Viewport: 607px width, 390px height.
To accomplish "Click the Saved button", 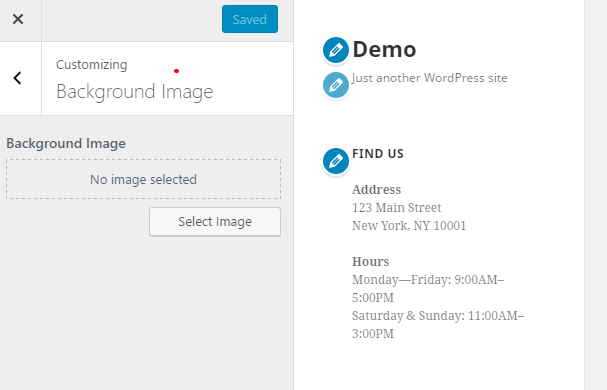I will [250, 19].
